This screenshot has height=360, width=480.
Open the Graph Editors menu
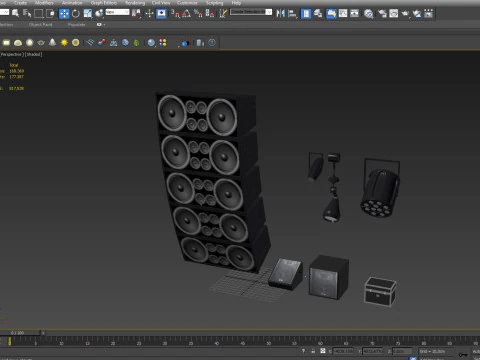(104, 3)
